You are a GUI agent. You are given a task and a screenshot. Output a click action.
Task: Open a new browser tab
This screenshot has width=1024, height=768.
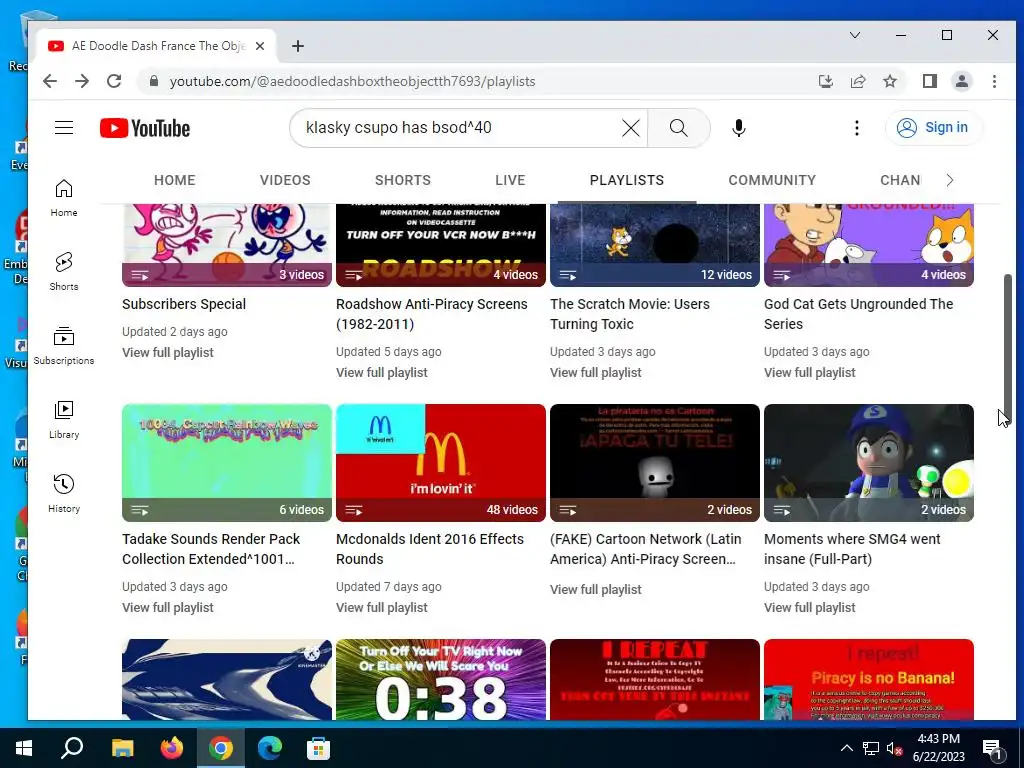pos(298,46)
